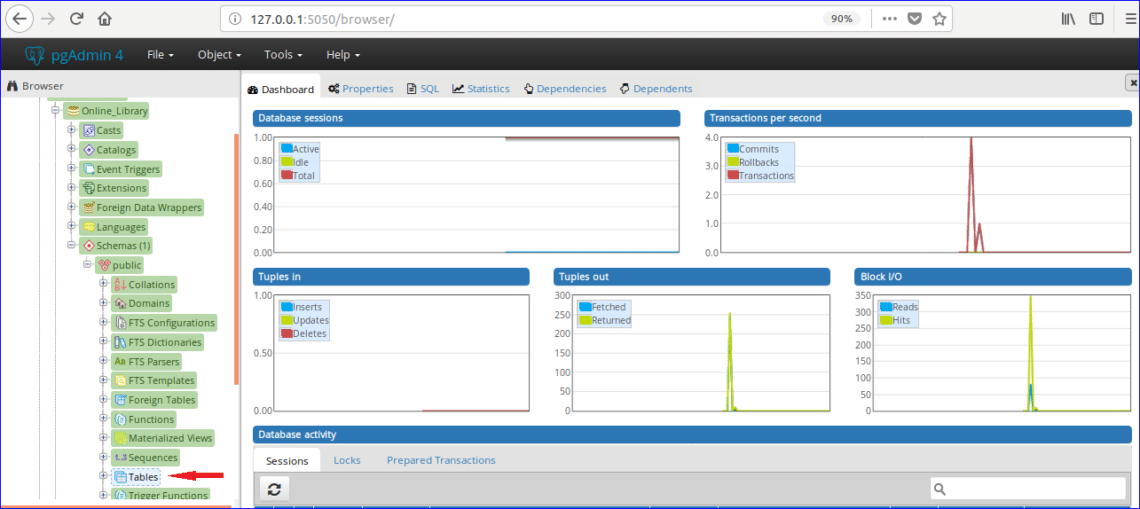Collapse the Schemas (1) node
The image size is (1140, 509).
click(x=72, y=245)
